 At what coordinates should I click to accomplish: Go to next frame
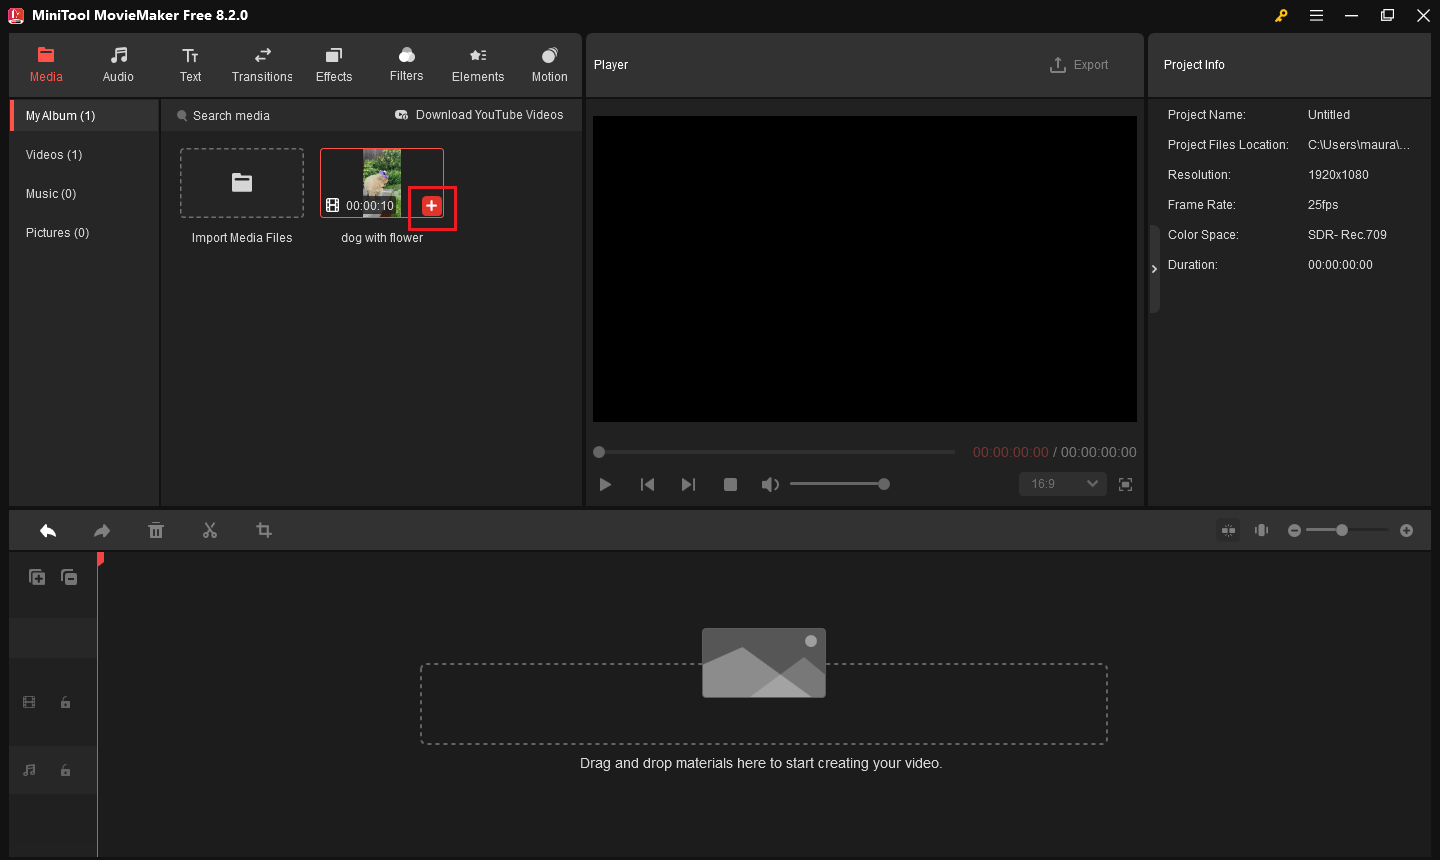[x=688, y=485]
